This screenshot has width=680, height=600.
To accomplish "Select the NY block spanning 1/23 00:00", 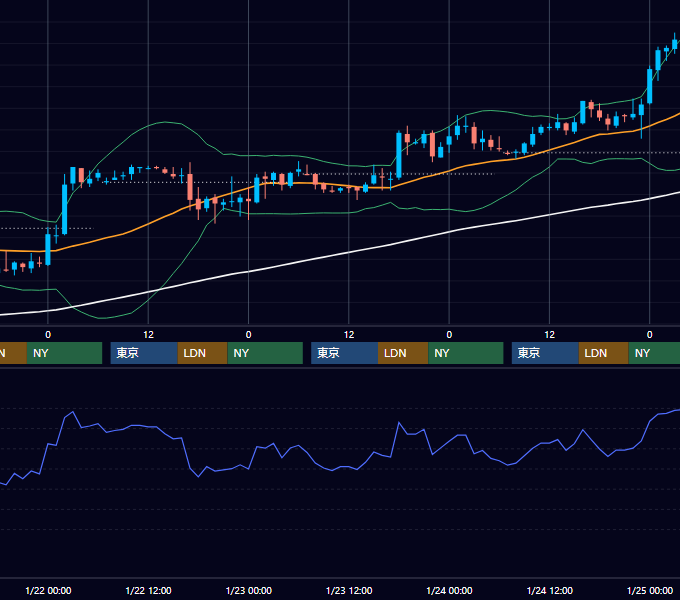I will coord(265,353).
